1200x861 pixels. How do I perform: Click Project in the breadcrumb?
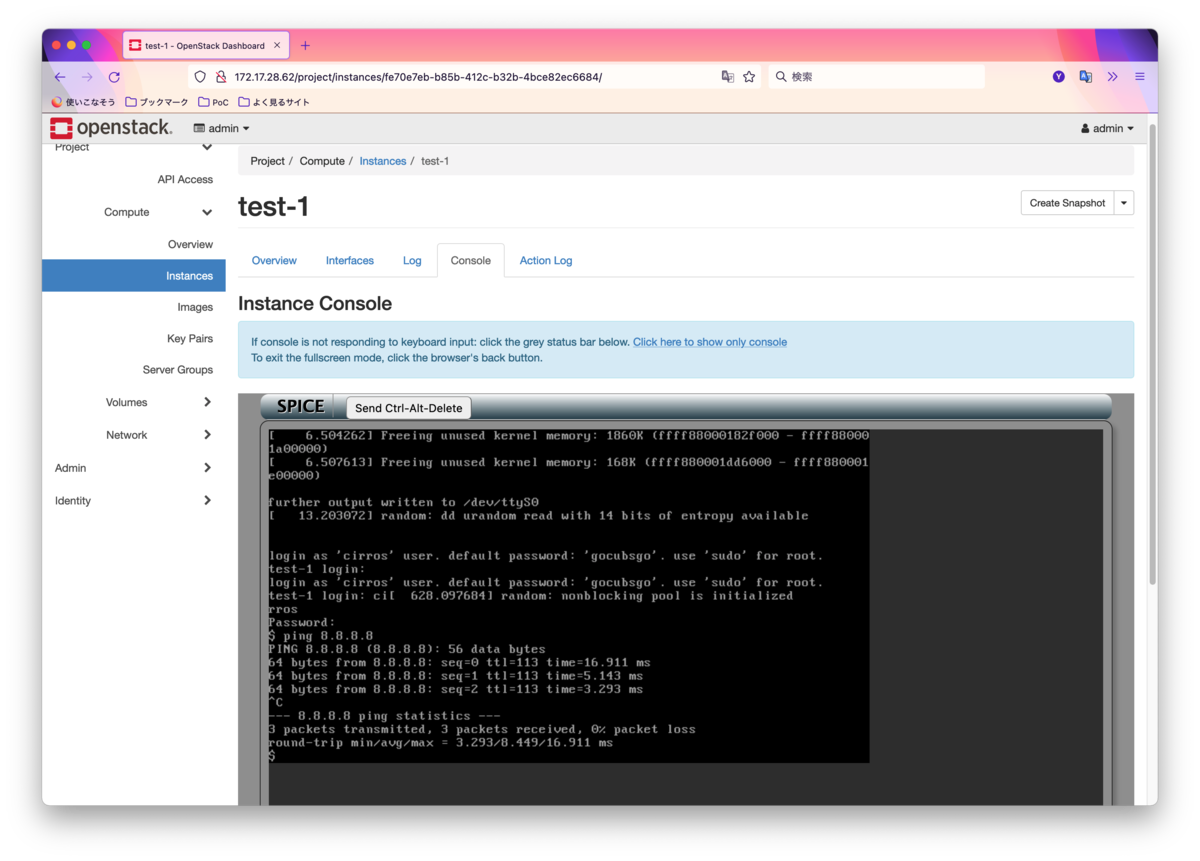coord(267,161)
